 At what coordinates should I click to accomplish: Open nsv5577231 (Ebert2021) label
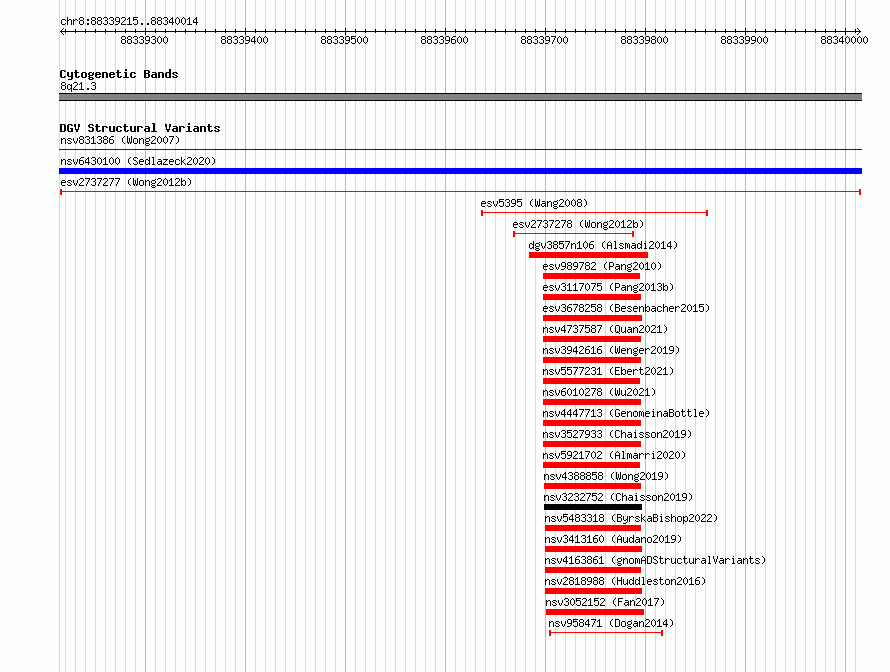point(608,371)
